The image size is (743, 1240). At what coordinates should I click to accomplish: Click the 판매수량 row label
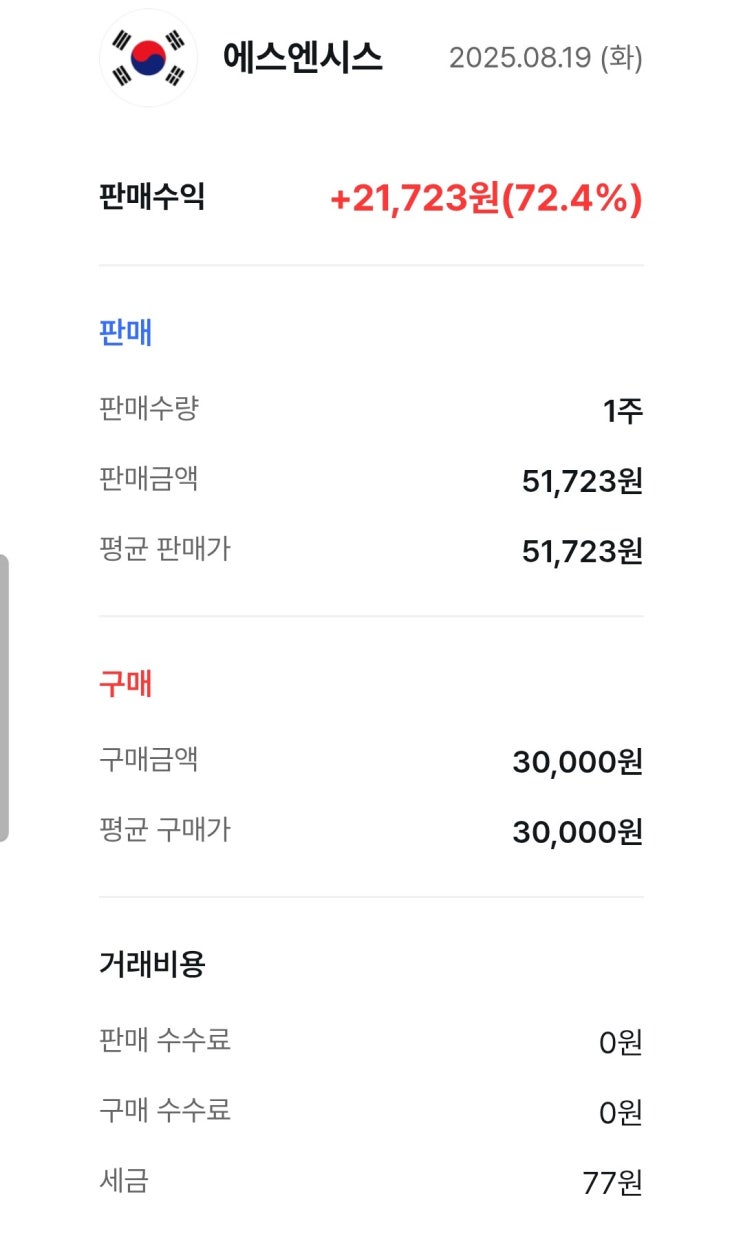click(148, 409)
